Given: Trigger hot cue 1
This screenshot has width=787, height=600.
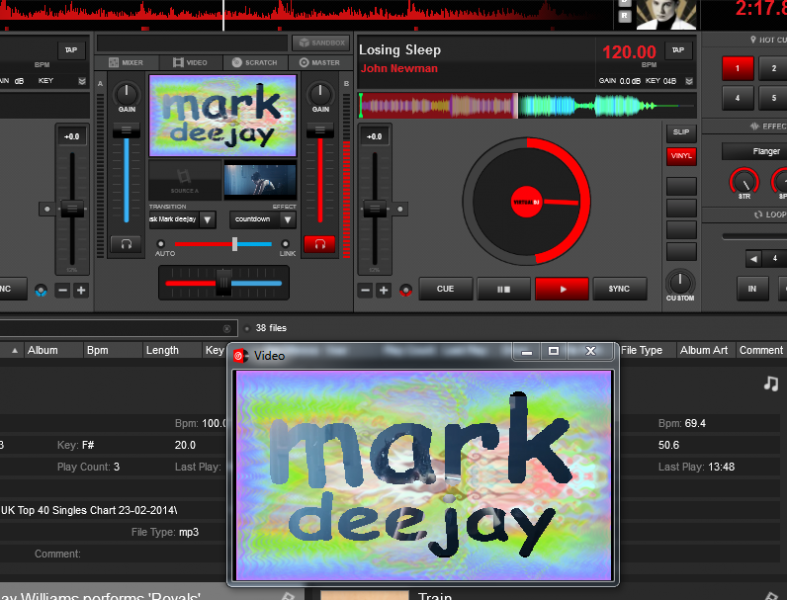Looking at the screenshot, I should coord(737,68).
